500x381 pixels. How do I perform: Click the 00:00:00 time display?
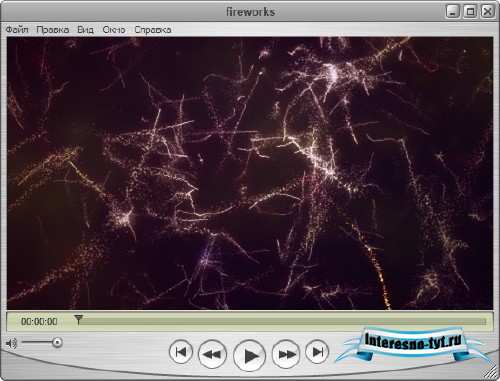point(39,322)
